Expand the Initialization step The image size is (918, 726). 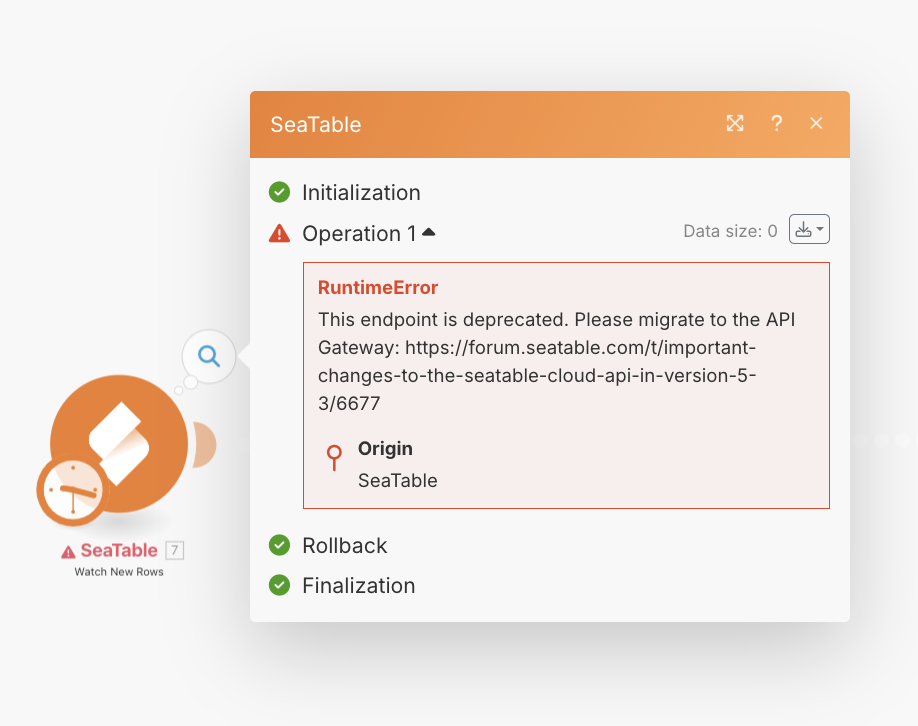pos(361,193)
